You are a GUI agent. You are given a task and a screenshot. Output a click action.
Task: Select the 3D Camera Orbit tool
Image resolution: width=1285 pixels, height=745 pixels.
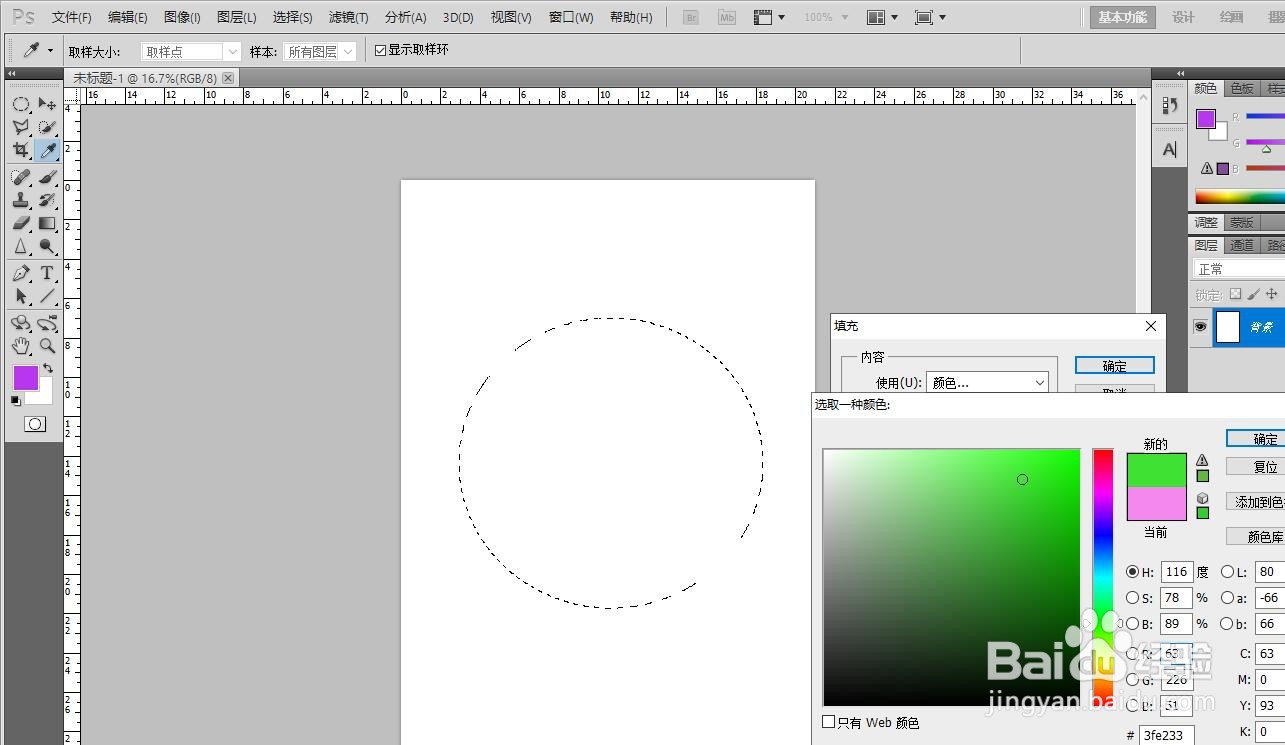tap(47, 323)
